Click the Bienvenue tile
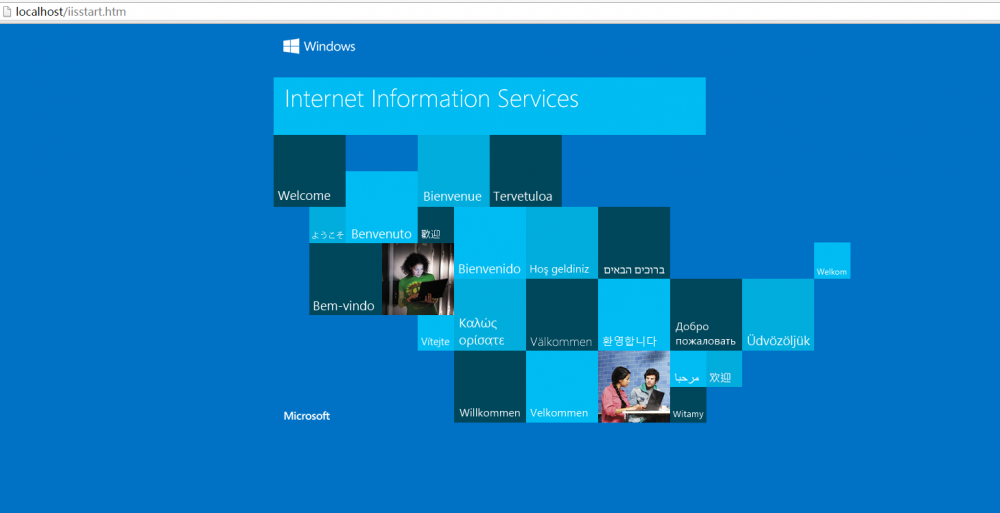Screen dimensions: 1000x513 [453, 171]
